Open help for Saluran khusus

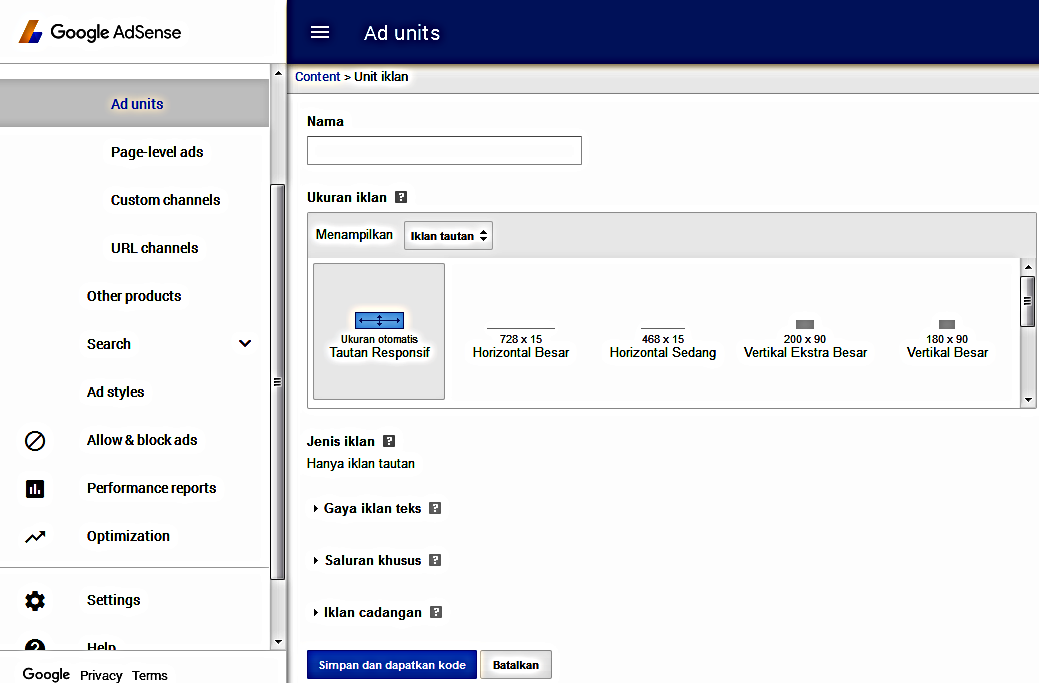click(435, 560)
